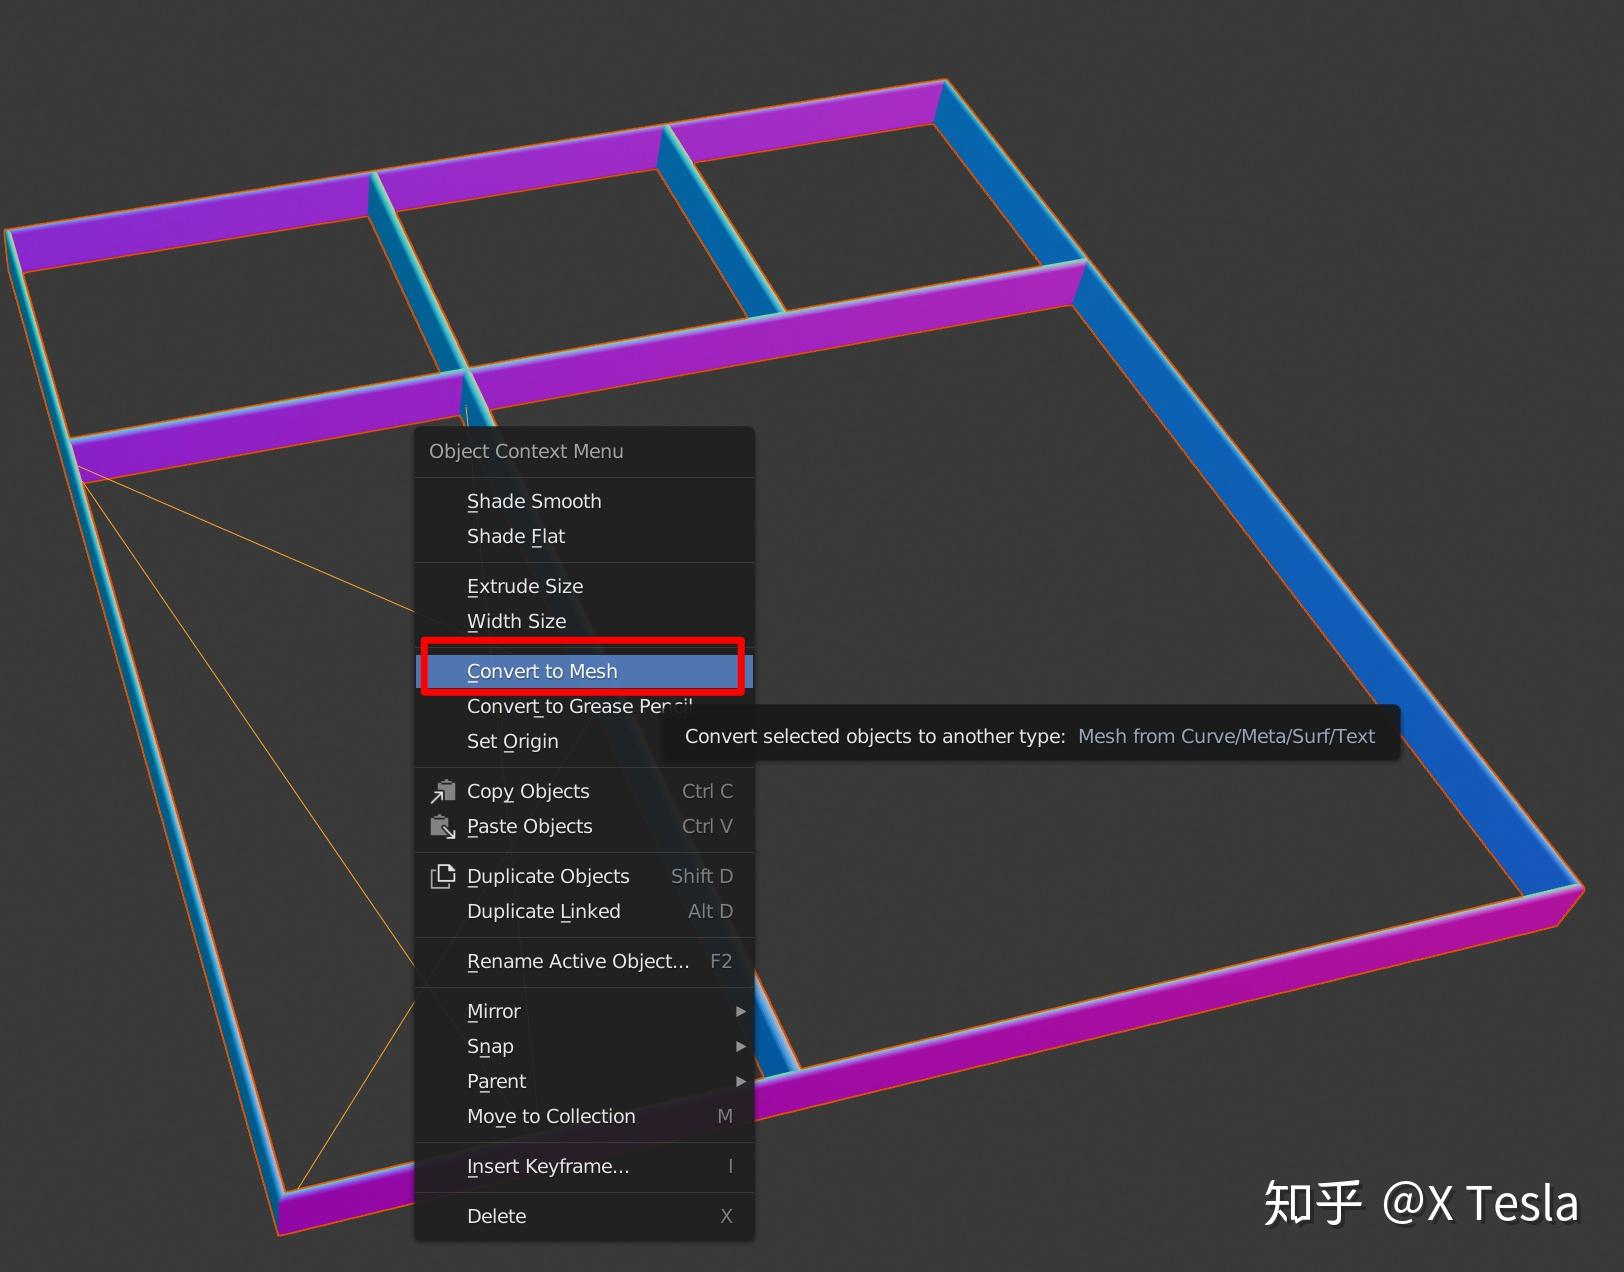Apply Shade Smooth to the object
The image size is (1624, 1272).
click(534, 501)
